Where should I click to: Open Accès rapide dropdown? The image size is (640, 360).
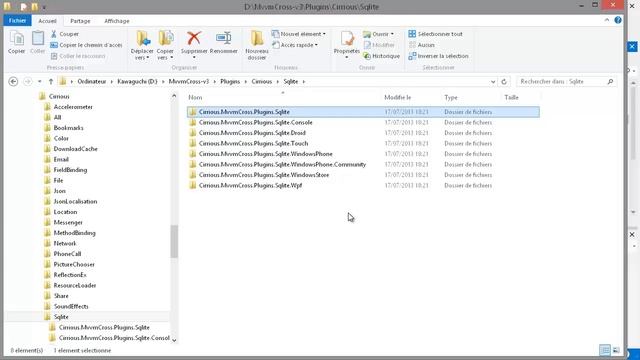pos(295,45)
